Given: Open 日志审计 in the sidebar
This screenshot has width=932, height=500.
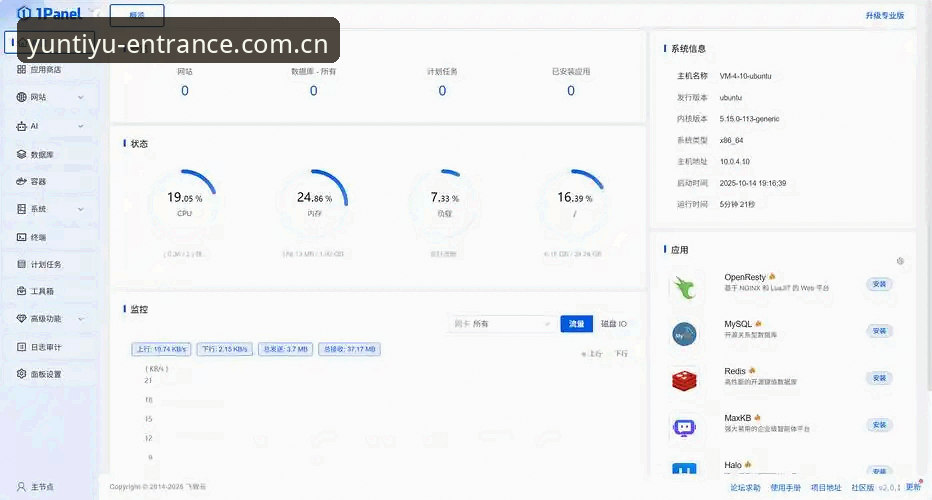Looking at the screenshot, I should click(x=46, y=347).
